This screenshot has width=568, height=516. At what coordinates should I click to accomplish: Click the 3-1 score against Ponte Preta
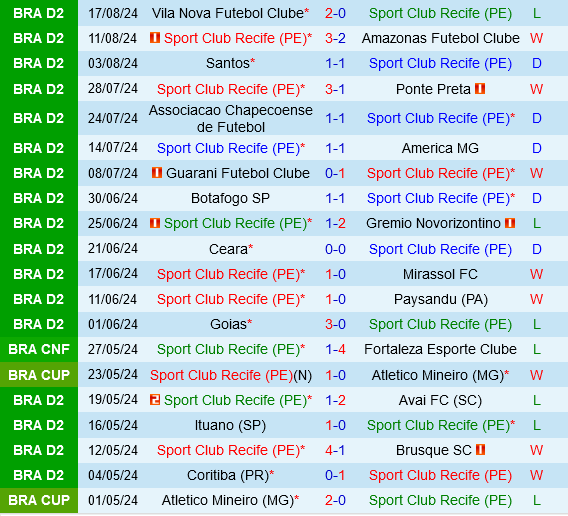click(335, 89)
